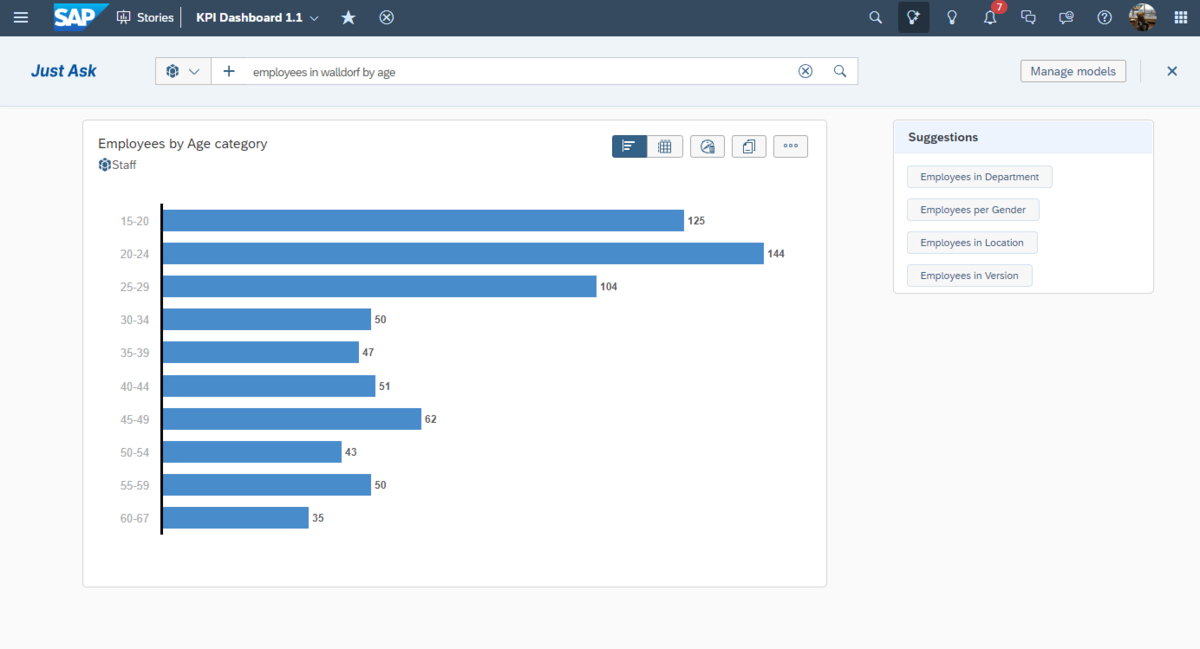
Task: Click the 20-24 age category bar
Action: pyautogui.click(x=462, y=254)
